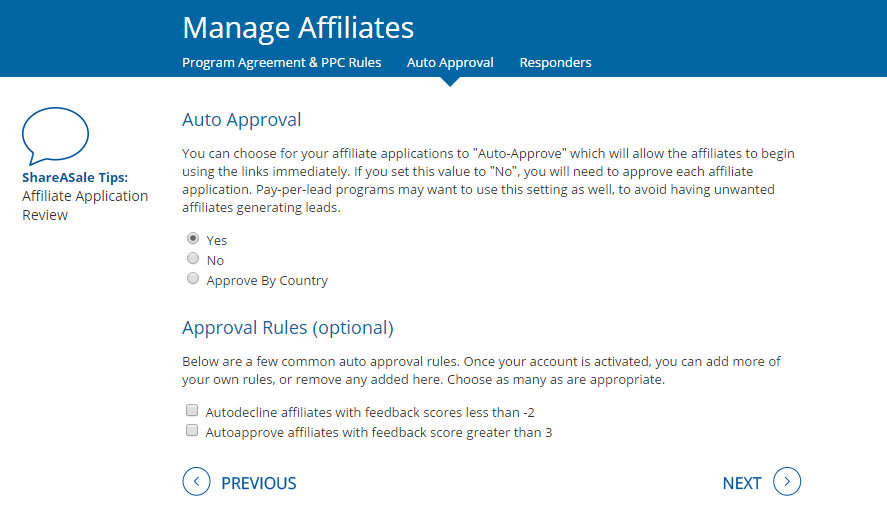Open Program Agreement & PPC Rules tab
The height and width of the screenshot is (519, 887).
[281, 62]
